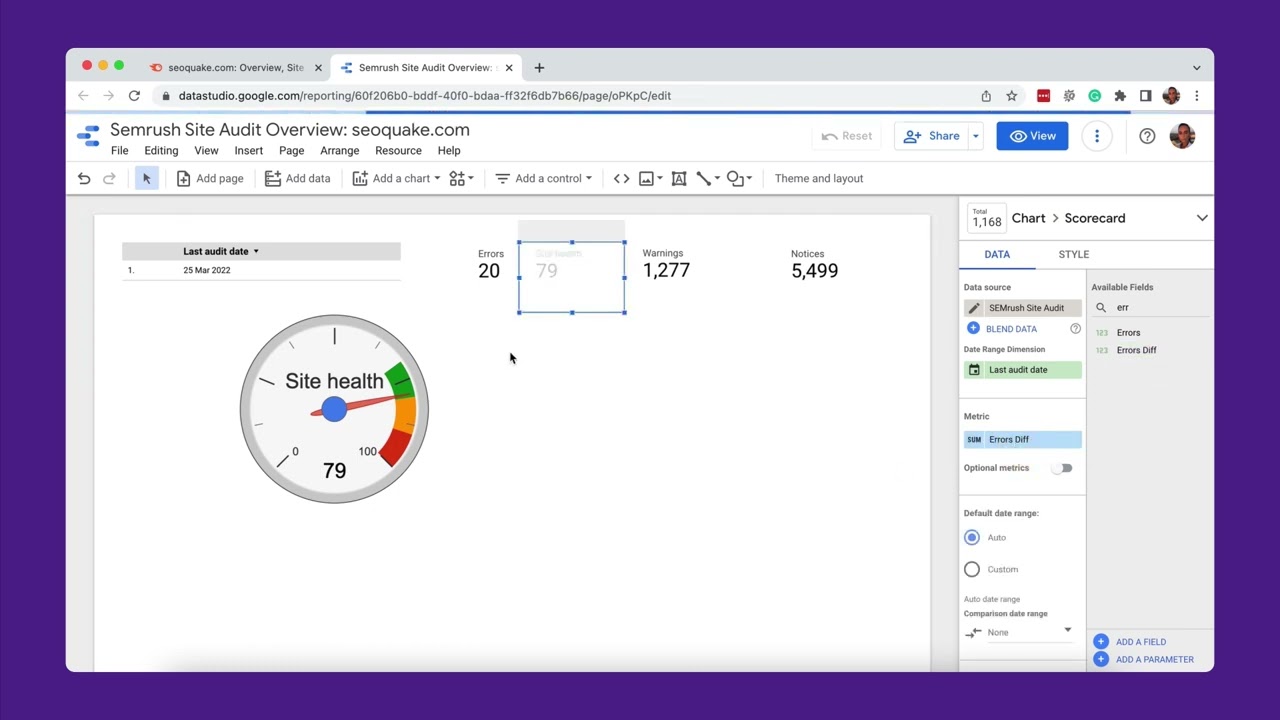Image resolution: width=1280 pixels, height=720 pixels.
Task: Edit the SEMrush Site Audit data source pencil
Action: [973, 307]
